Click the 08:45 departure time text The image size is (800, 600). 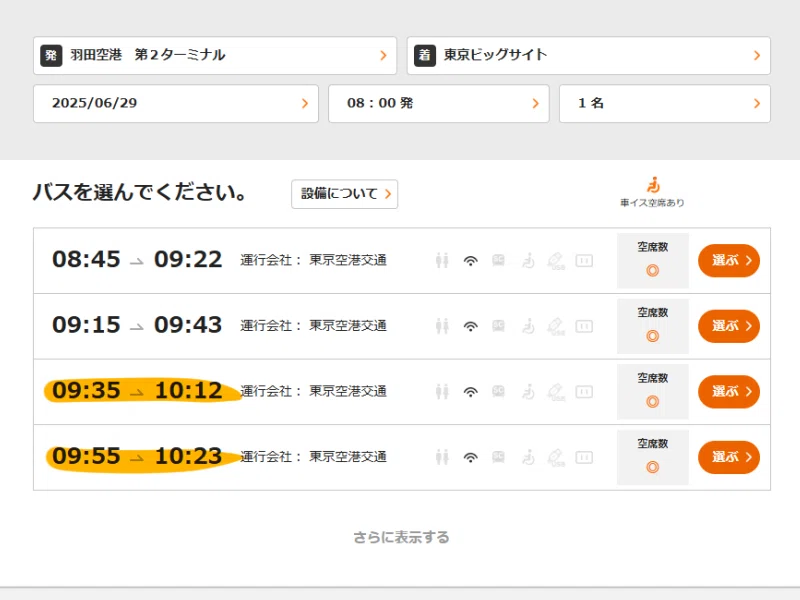[x=86, y=259]
